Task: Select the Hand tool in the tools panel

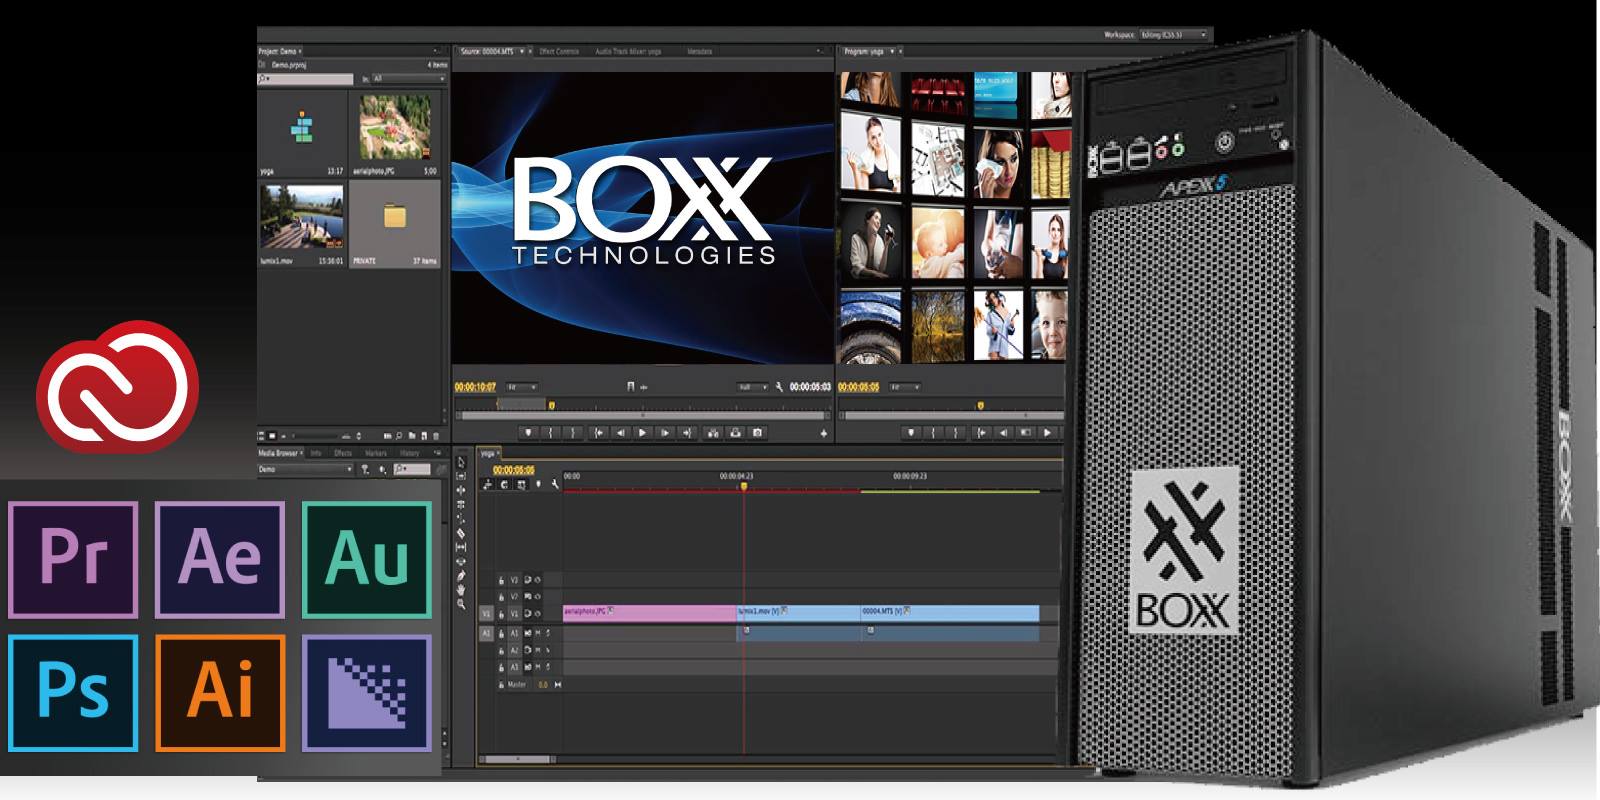Action: pyautogui.click(x=461, y=590)
